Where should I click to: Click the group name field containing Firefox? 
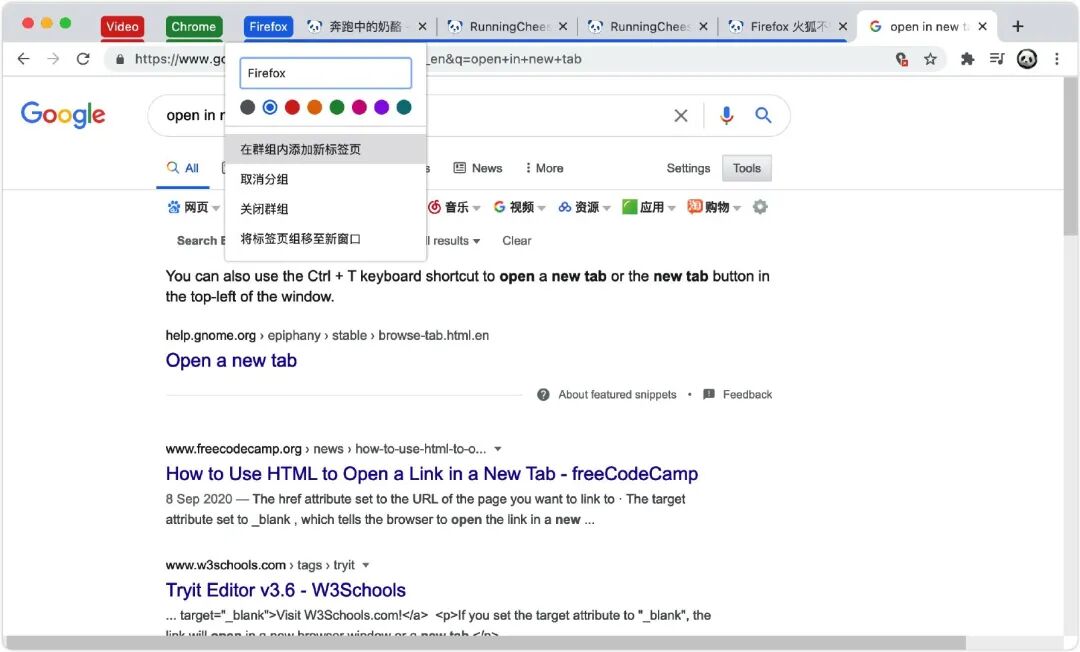[325, 73]
